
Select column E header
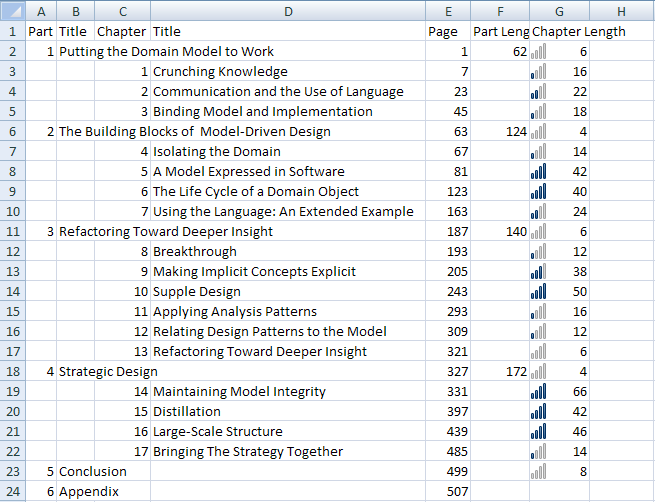448,11
